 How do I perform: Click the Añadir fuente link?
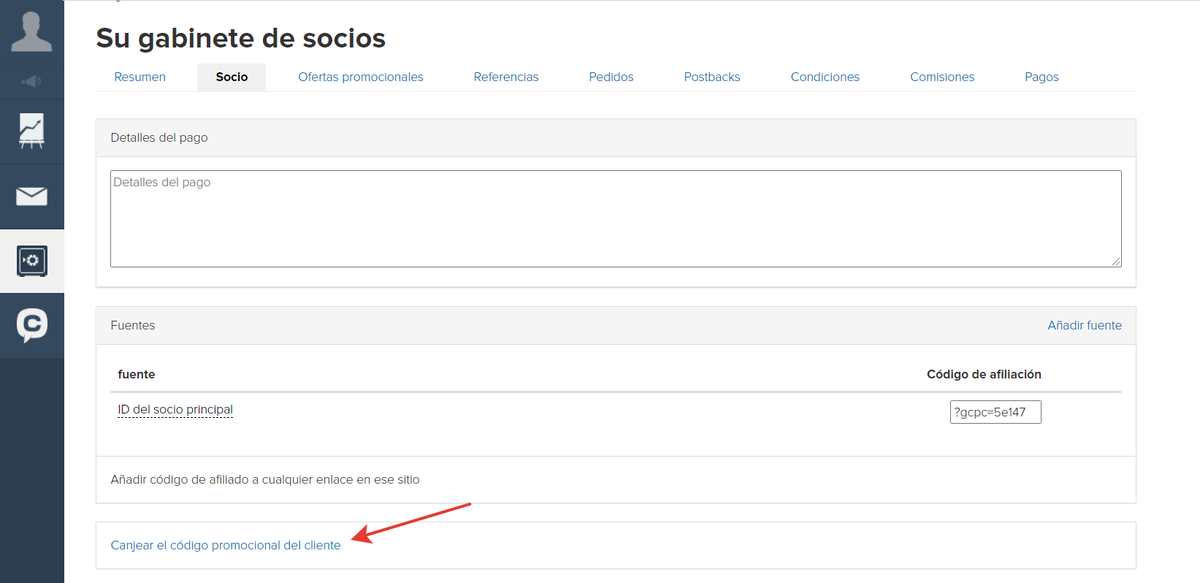click(1084, 325)
